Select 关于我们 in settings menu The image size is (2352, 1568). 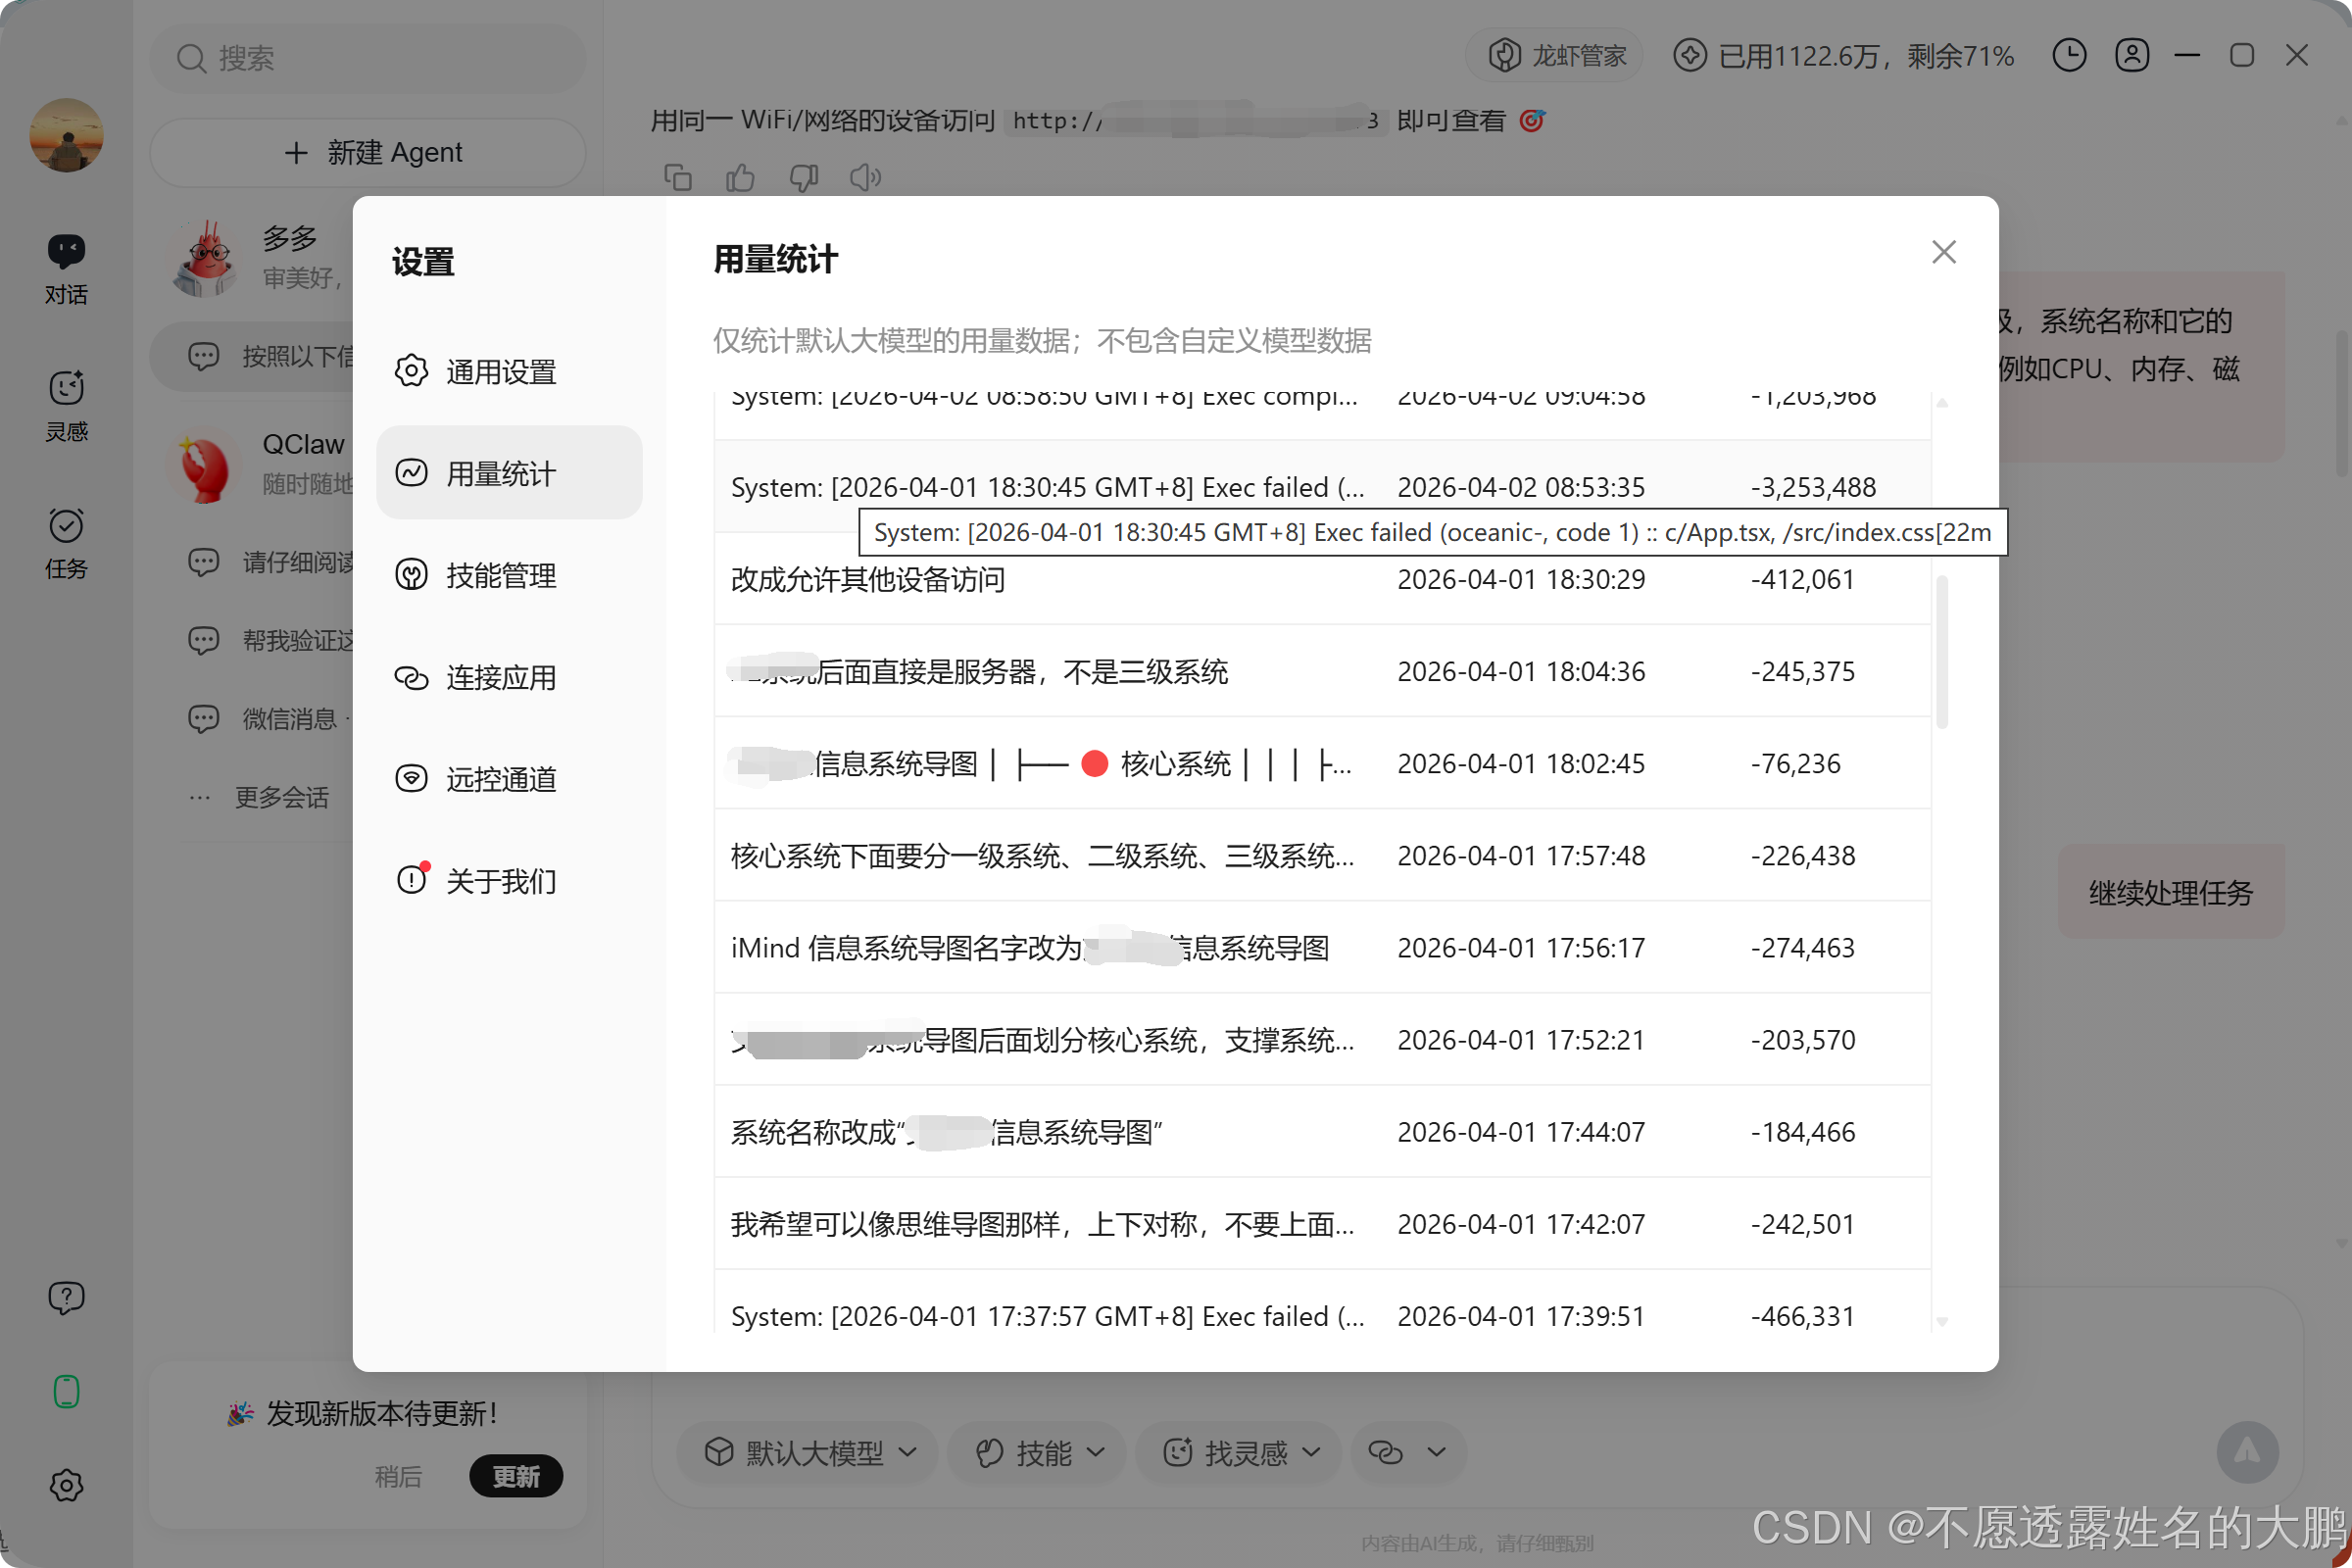[x=508, y=880]
